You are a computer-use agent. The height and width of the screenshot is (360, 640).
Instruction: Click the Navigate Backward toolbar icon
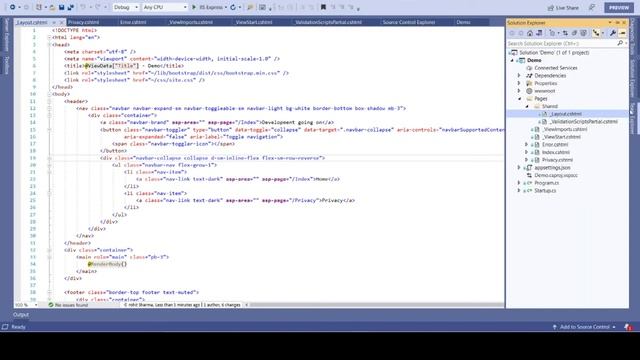tap(12, 7)
